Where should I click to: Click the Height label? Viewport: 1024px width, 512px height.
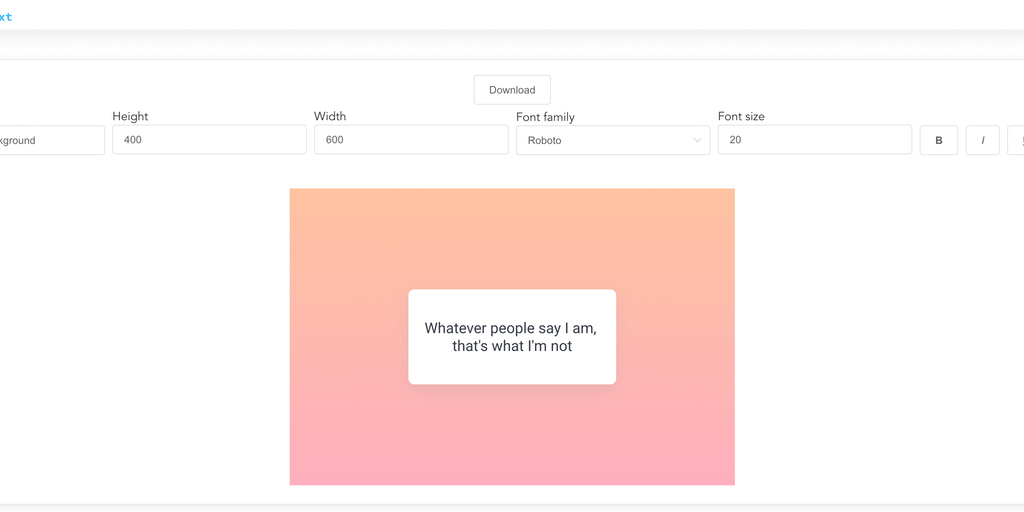pyautogui.click(x=130, y=116)
